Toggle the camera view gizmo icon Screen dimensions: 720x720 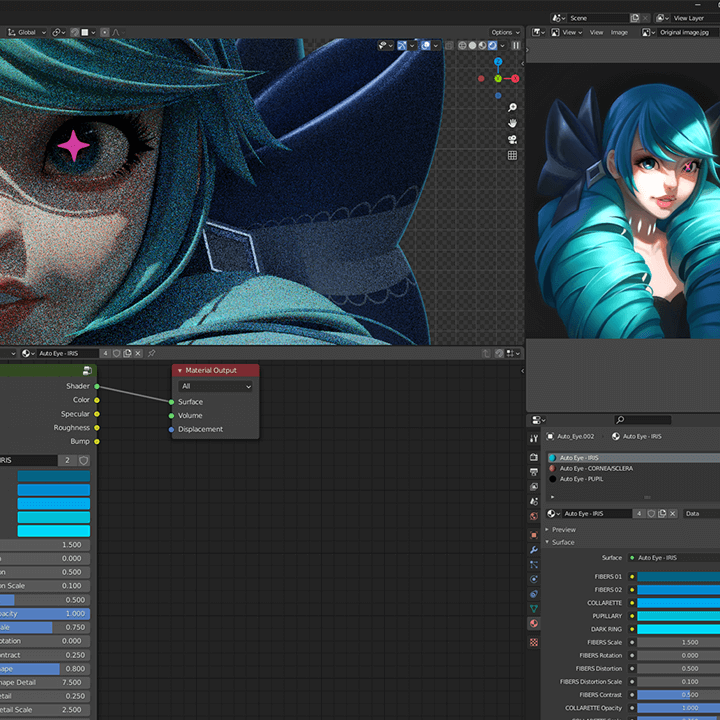pos(512,139)
